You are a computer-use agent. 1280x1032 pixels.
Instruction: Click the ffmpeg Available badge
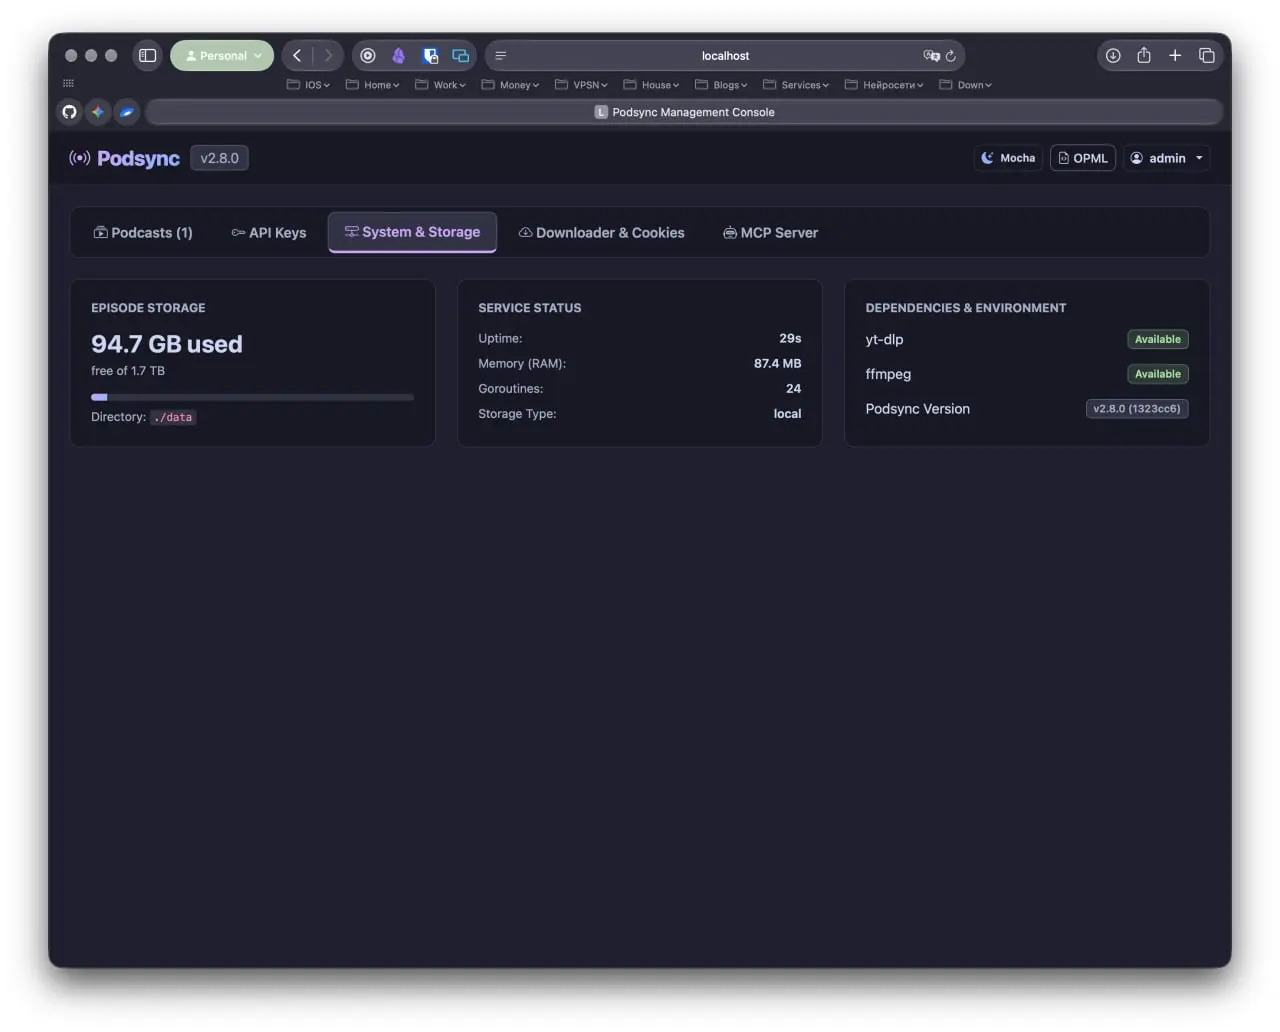1157,374
